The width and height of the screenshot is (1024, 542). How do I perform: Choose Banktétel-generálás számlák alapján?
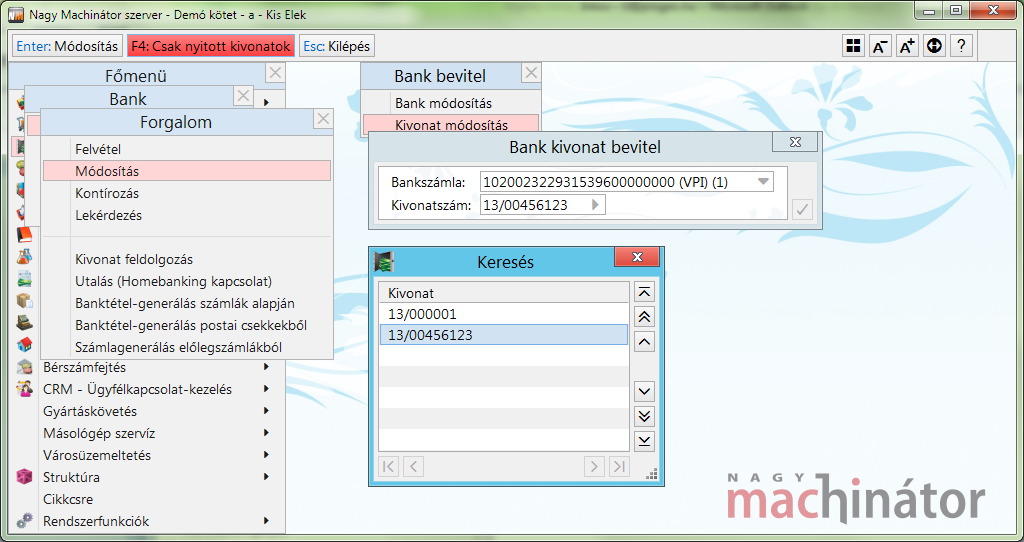pos(187,304)
